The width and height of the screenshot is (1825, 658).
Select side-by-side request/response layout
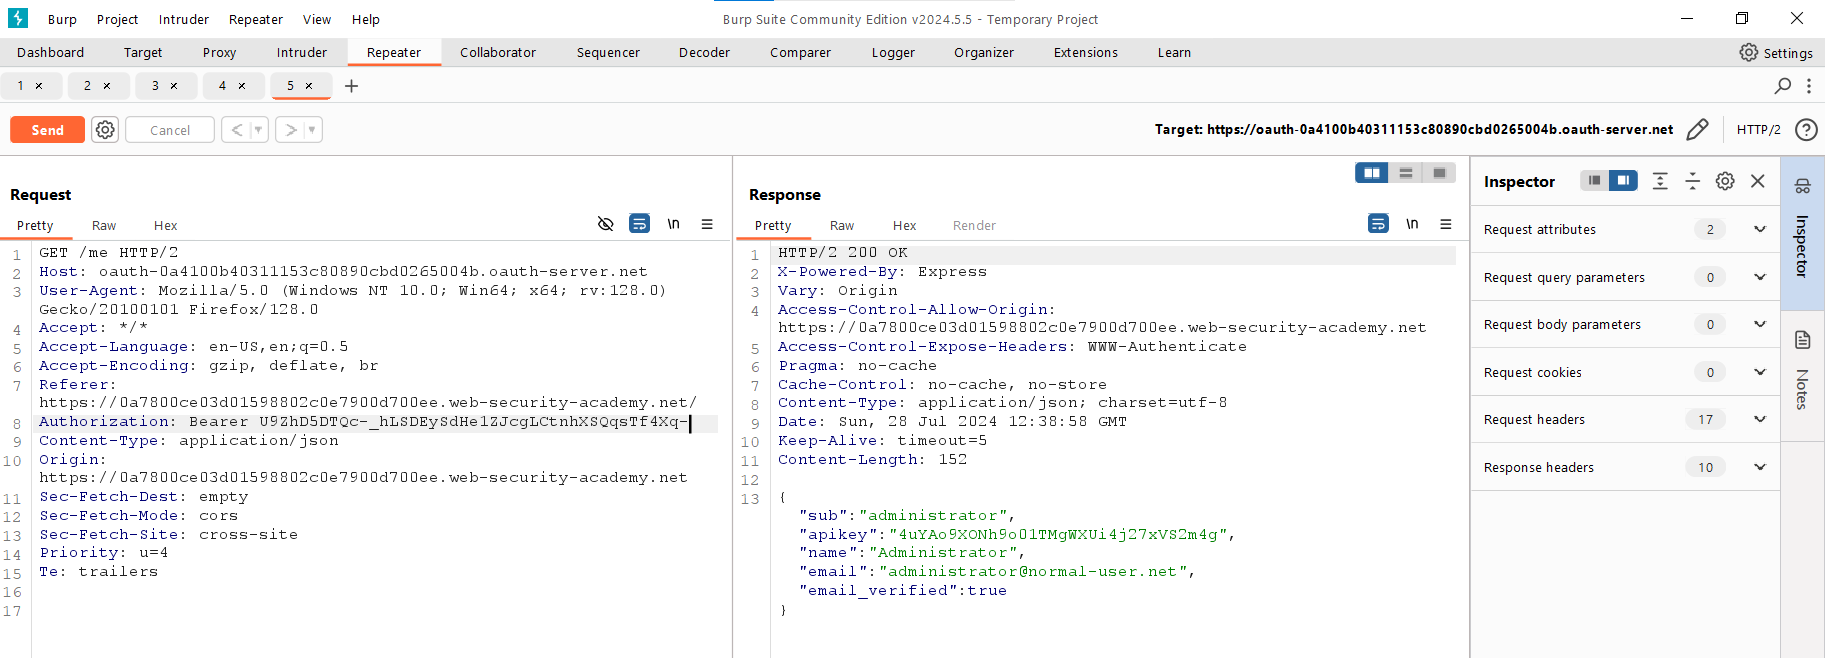pos(1372,173)
